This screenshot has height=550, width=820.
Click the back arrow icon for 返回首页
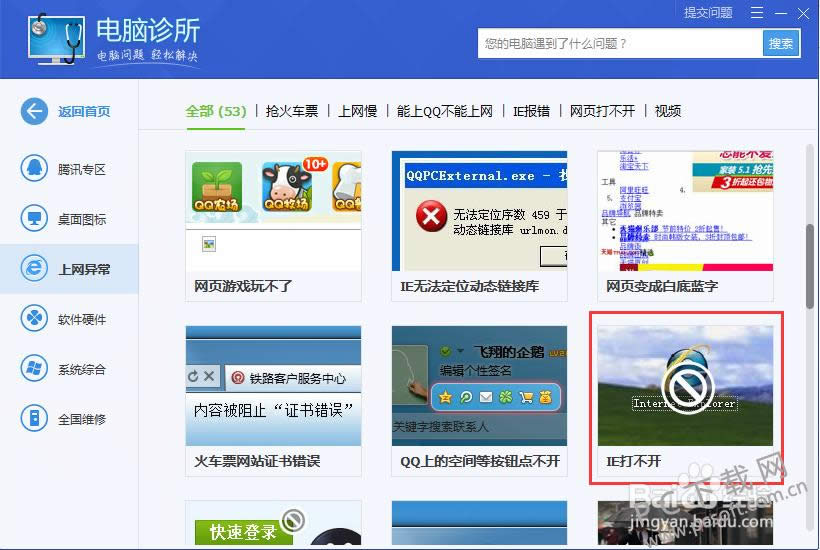(x=35, y=111)
